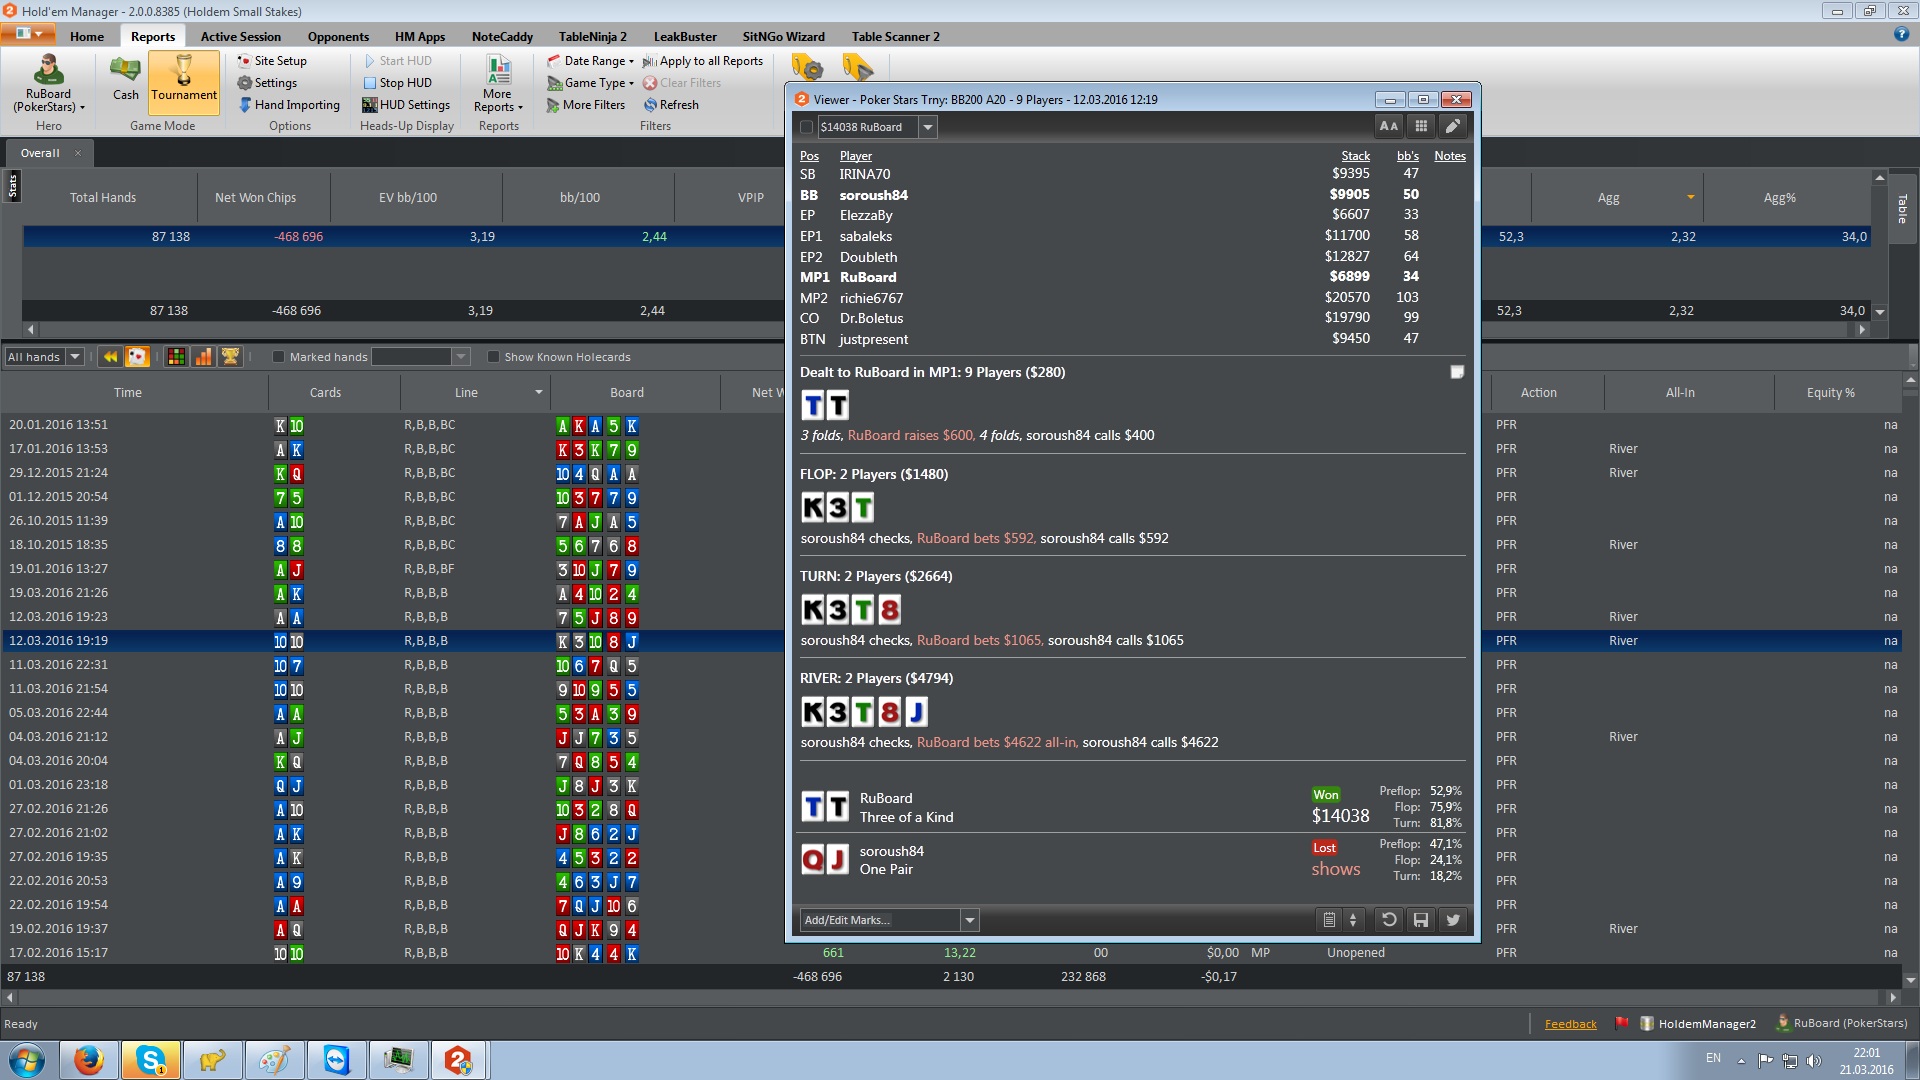Toggle Show Known Holecards checkbox

pyautogui.click(x=493, y=357)
